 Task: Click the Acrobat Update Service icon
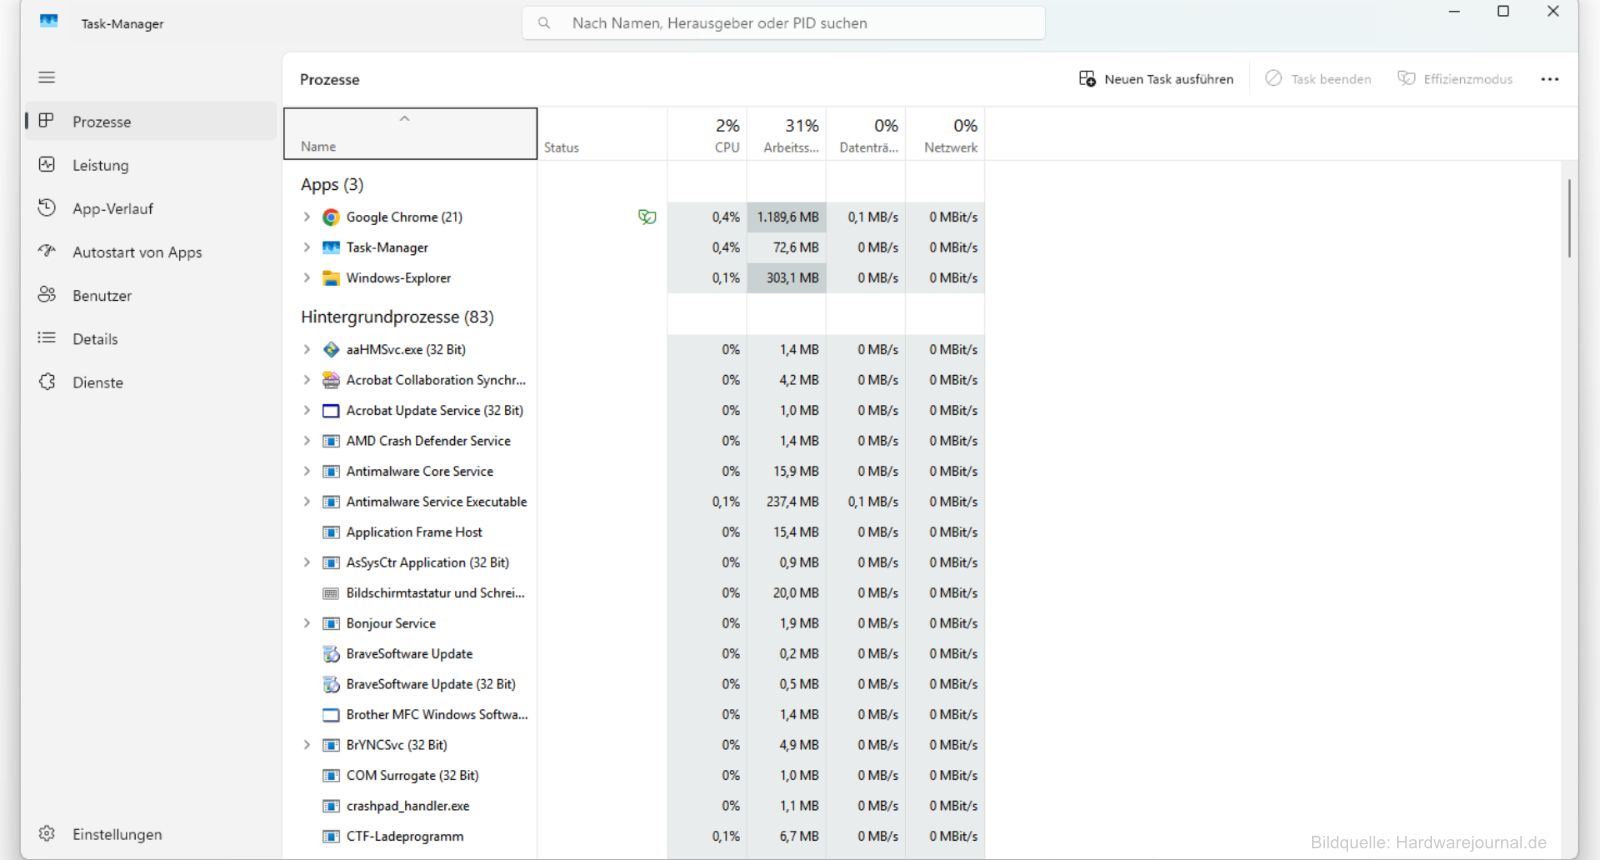(331, 410)
